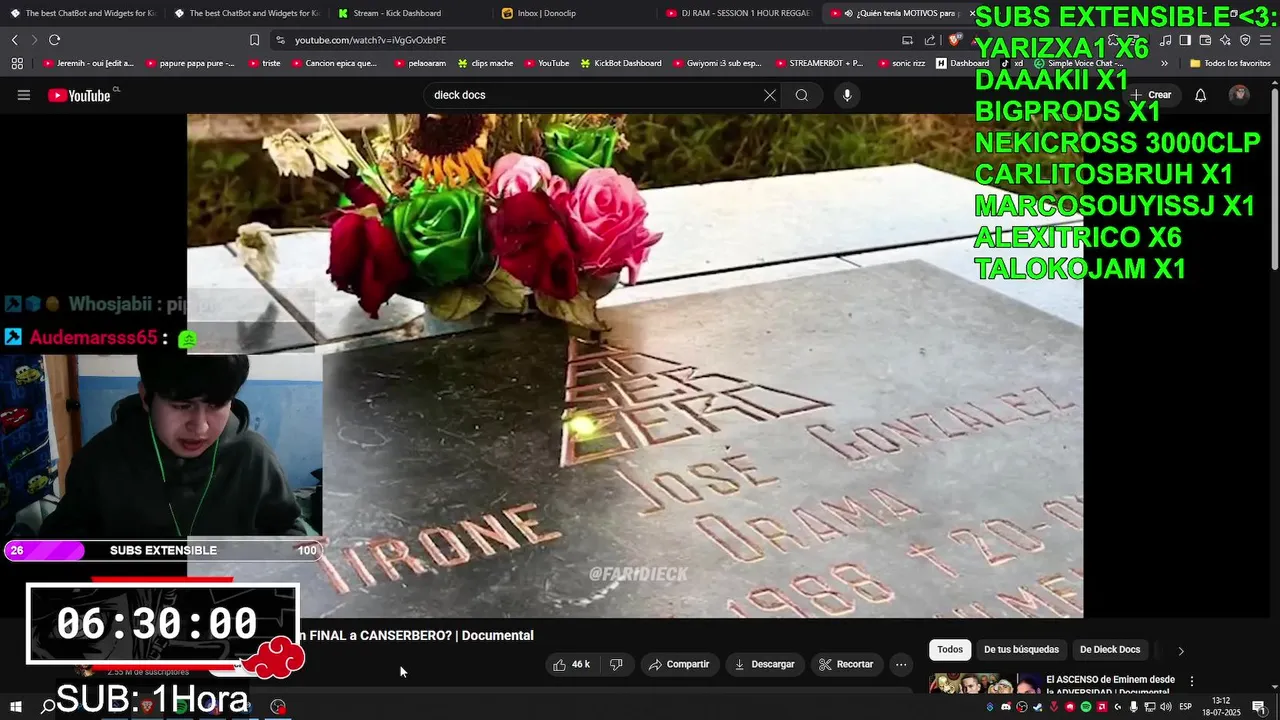The height and width of the screenshot is (720, 1280).
Task: Open options menu for the Eminem video
Action: click(1192, 681)
